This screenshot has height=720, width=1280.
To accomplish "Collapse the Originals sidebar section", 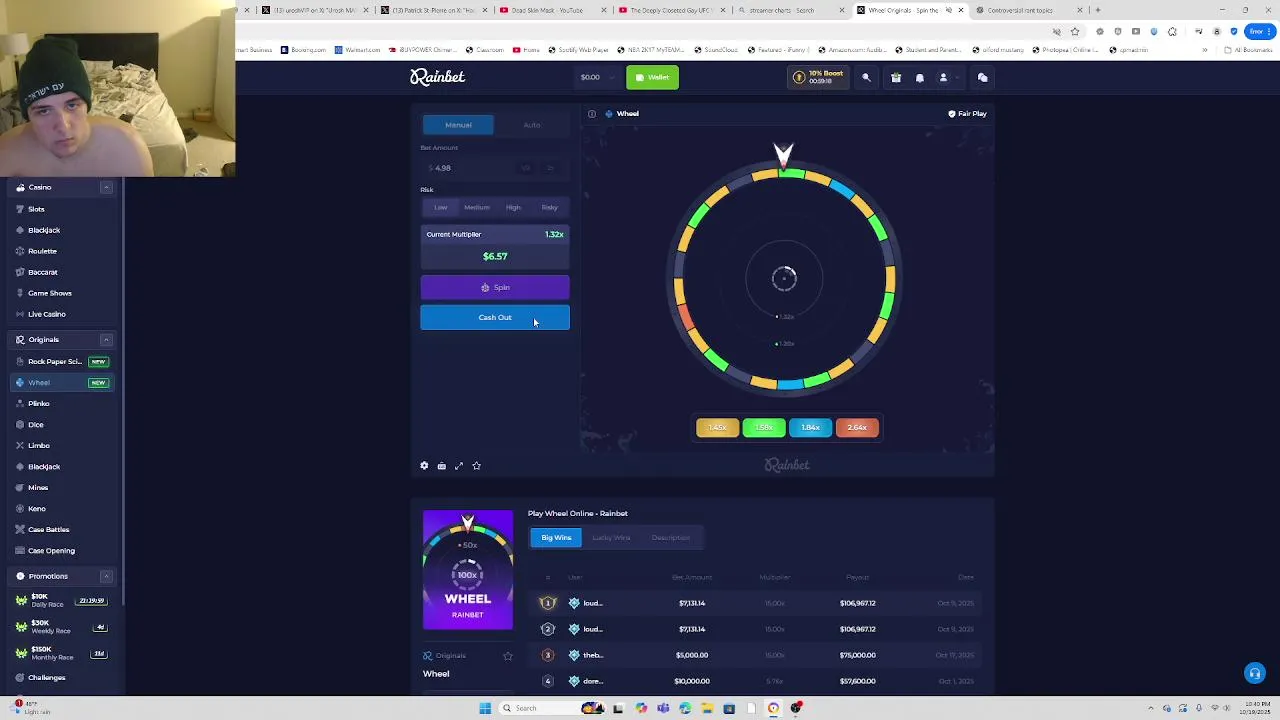I will pyautogui.click(x=106, y=340).
